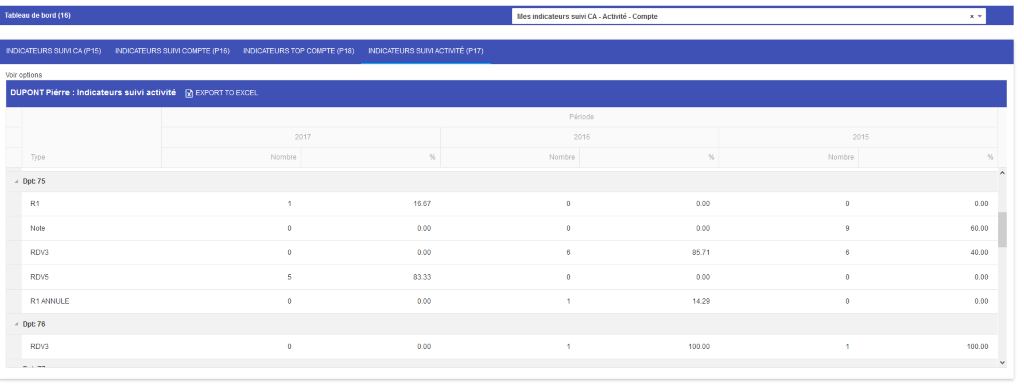Screen dimensions: 1024x388
Task: Open Indicateurs Suivi Compte (P16) tab
Action: coord(172,50)
